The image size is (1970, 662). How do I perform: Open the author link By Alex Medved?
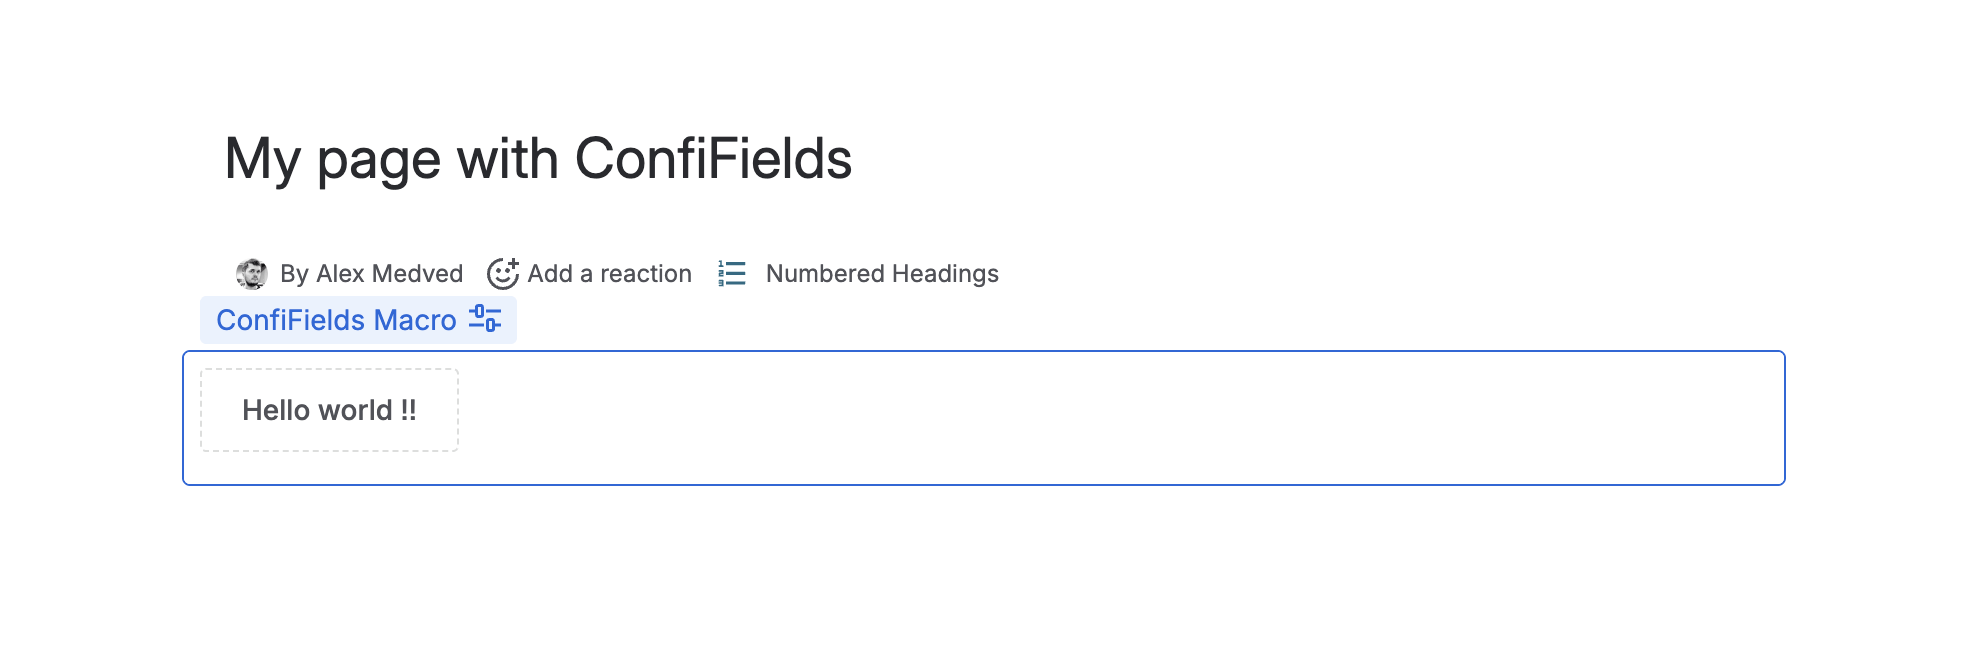click(x=371, y=274)
